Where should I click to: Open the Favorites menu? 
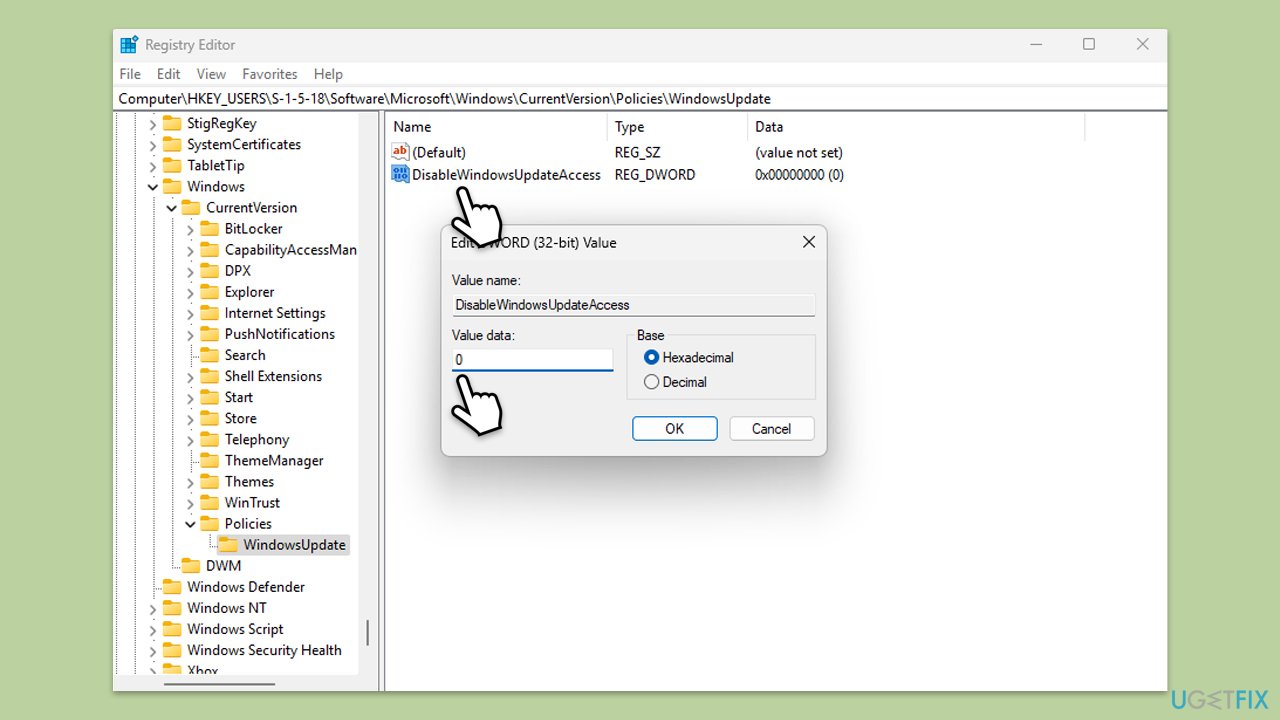[269, 74]
